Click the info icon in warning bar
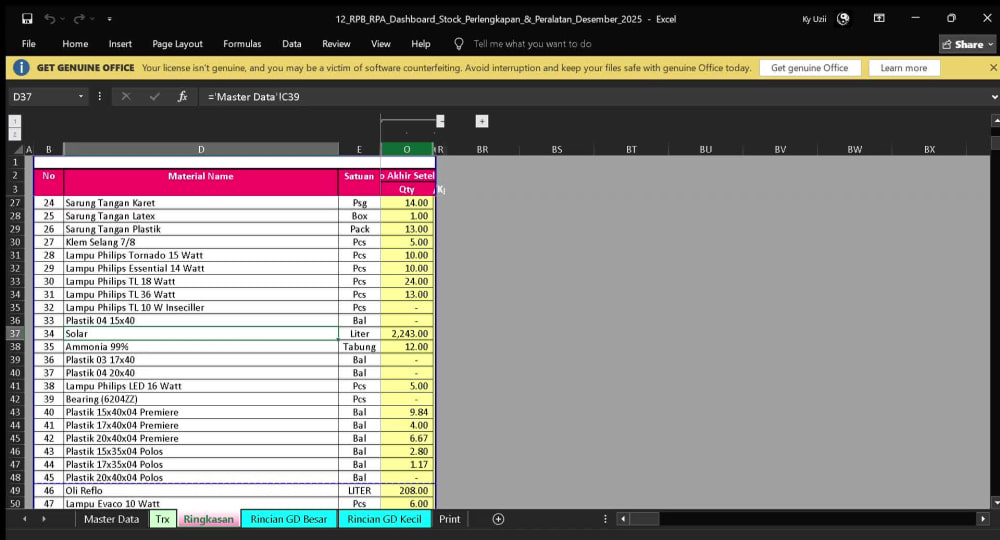 pos(21,68)
